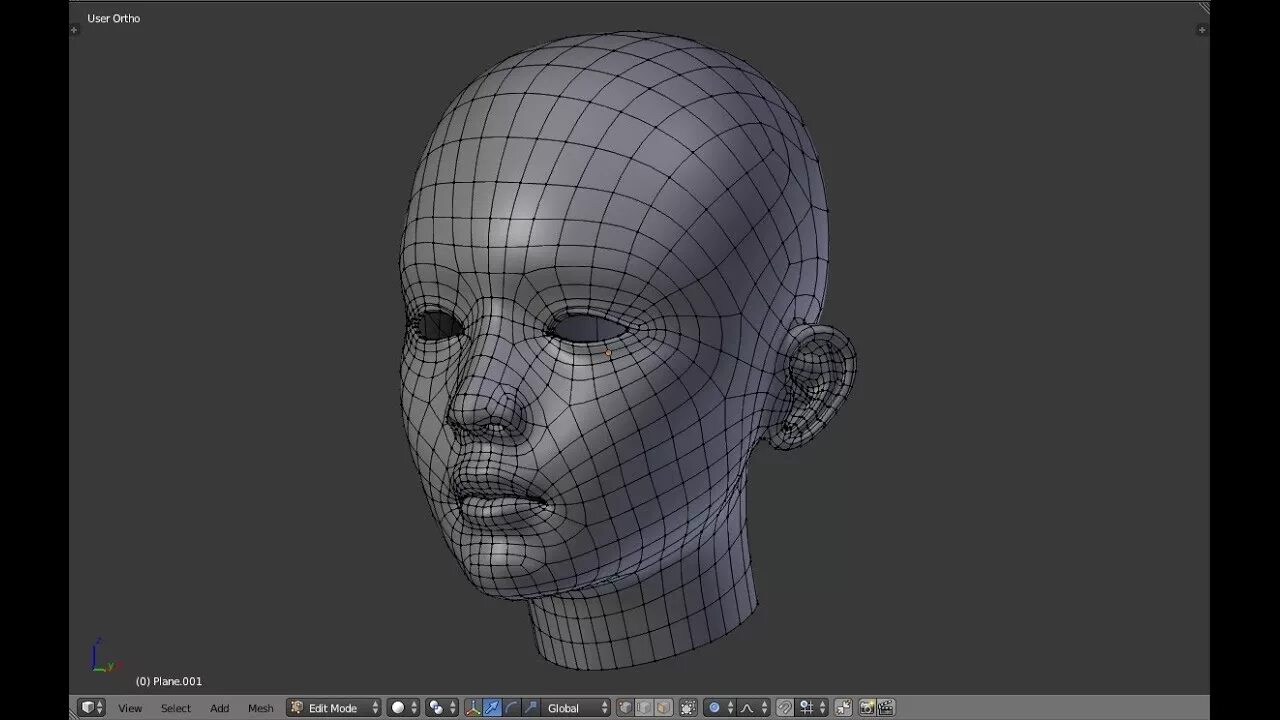Toggle limit selection to visible

pos(688,708)
